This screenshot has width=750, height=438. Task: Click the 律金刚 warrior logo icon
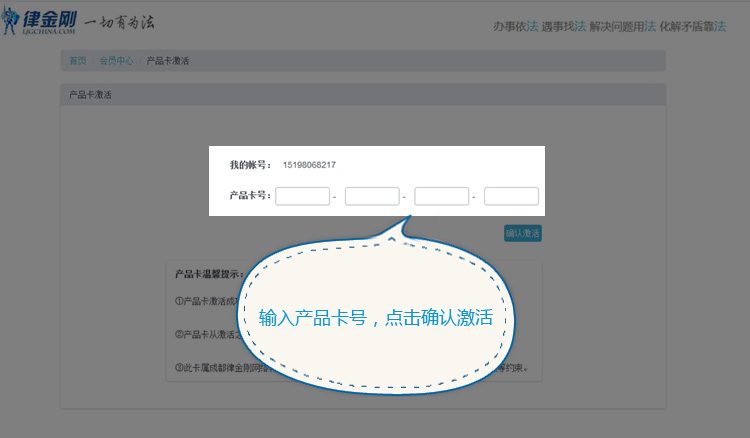(16, 21)
